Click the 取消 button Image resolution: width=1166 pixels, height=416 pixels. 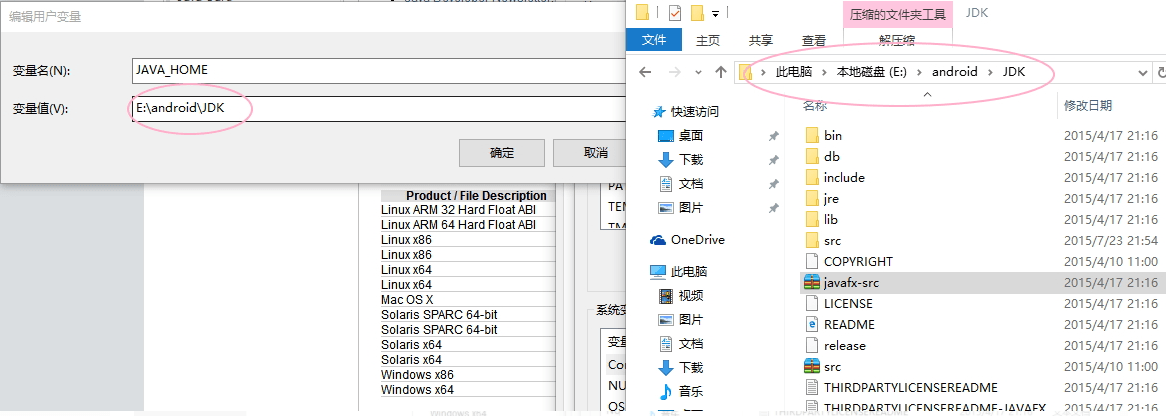coord(595,153)
